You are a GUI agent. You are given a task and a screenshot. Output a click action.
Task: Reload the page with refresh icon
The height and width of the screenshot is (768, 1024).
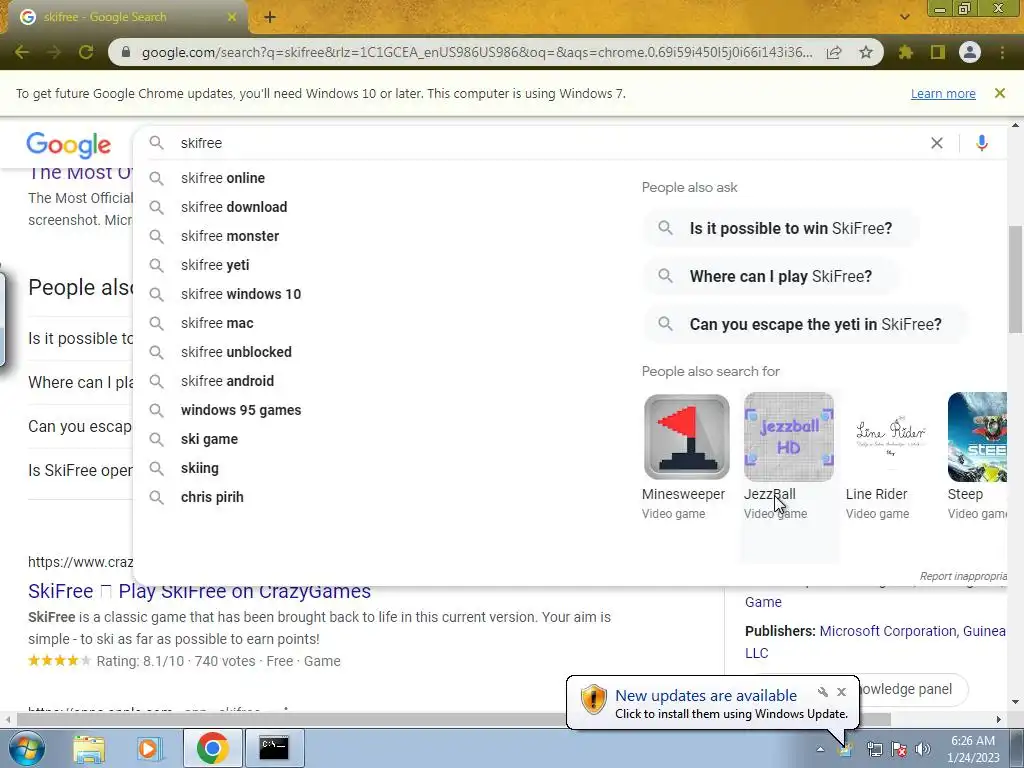86,52
